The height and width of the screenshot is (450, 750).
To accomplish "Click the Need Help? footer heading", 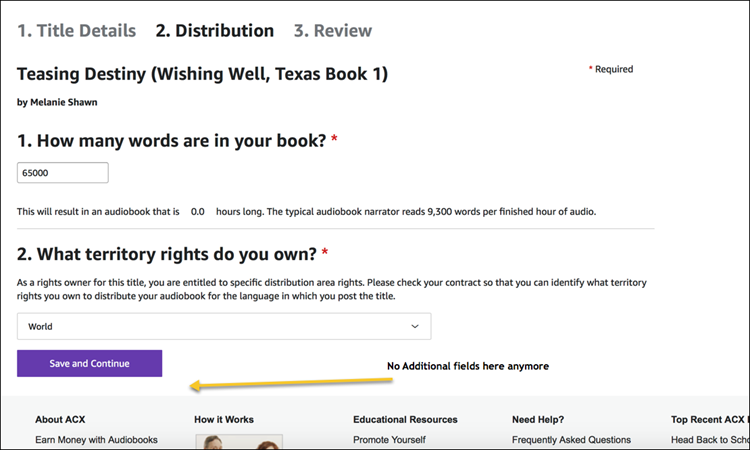I will pyautogui.click(x=537, y=419).
